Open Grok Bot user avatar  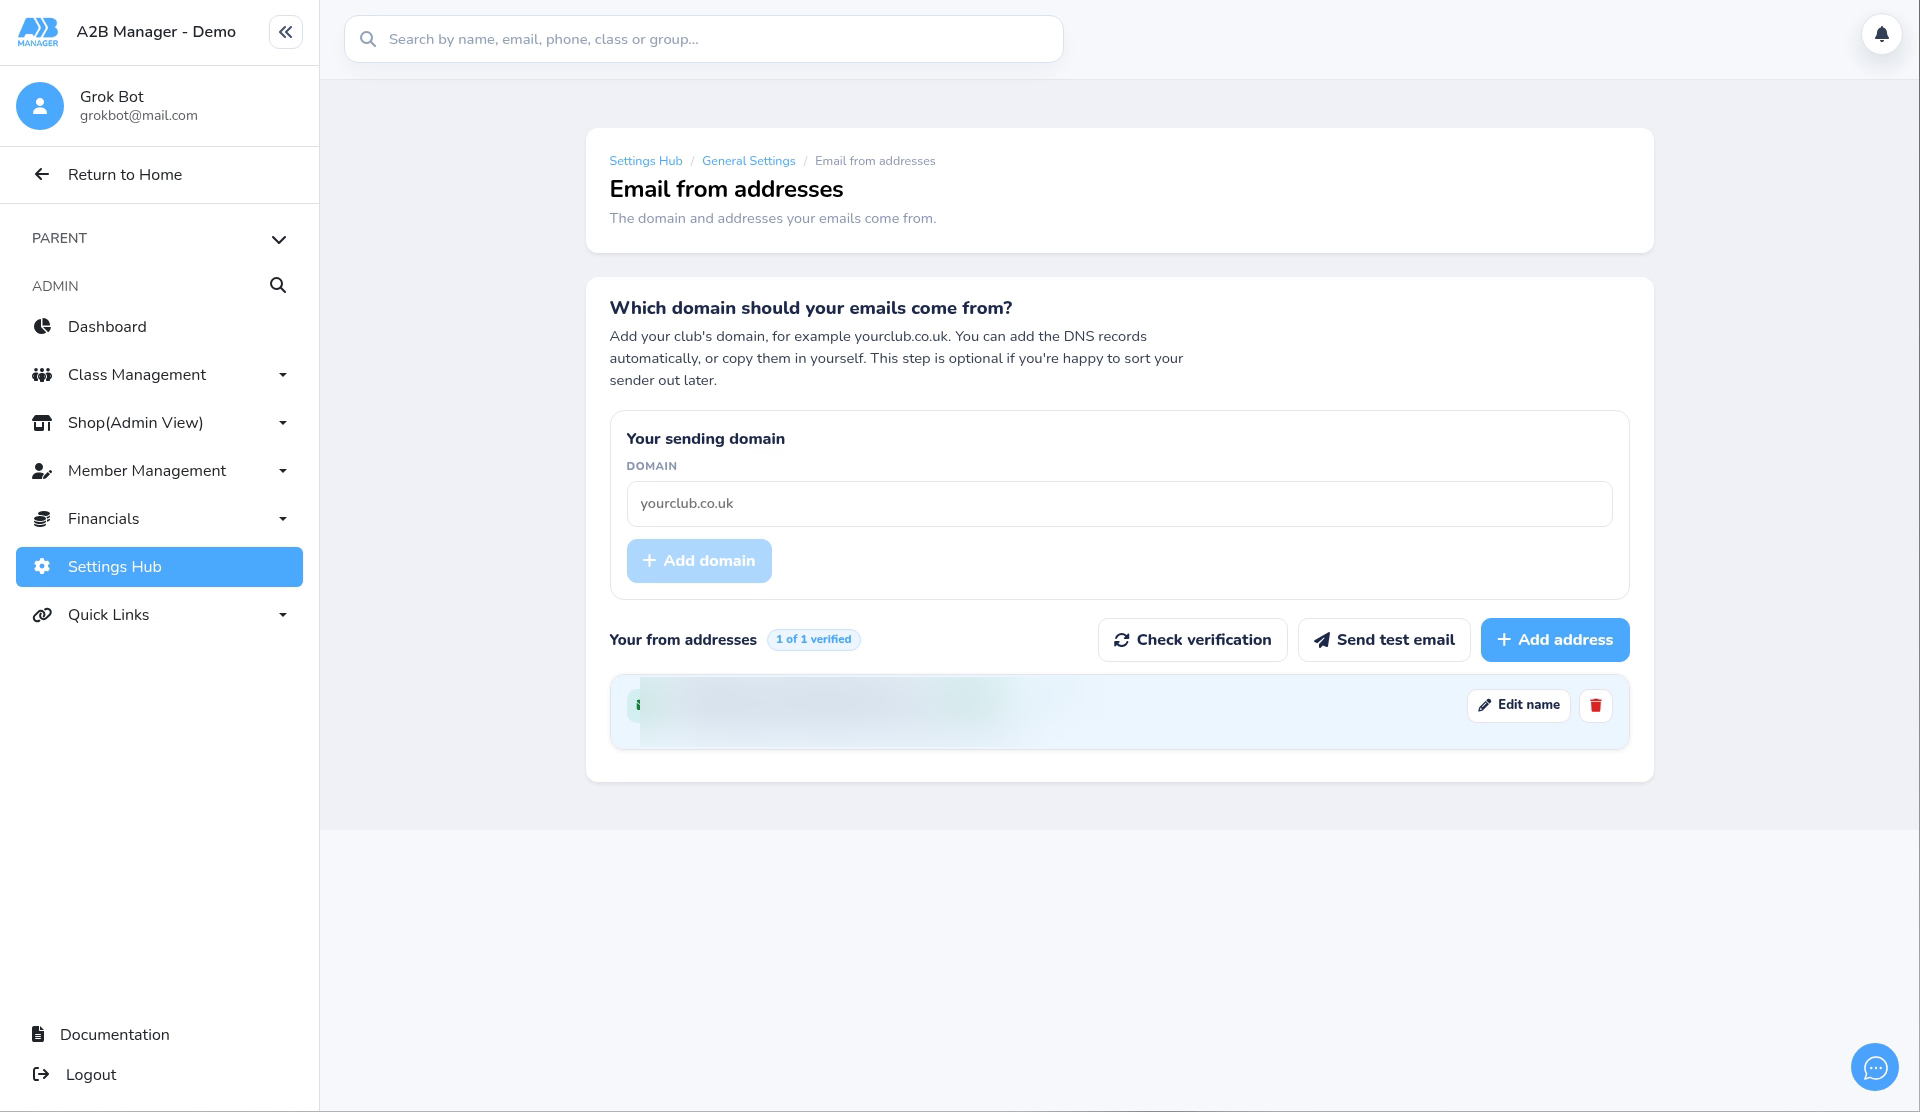point(40,106)
